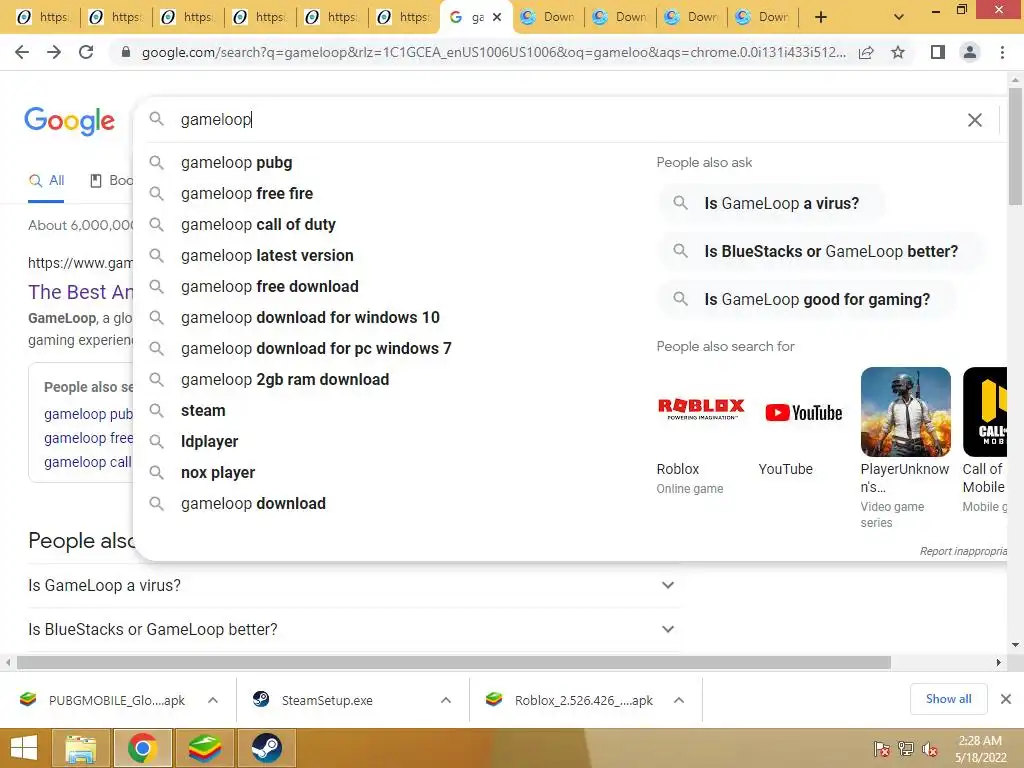Screen dimensions: 1024x768
Task: Click the gameloop search input field
Action: [x=568, y=120]
